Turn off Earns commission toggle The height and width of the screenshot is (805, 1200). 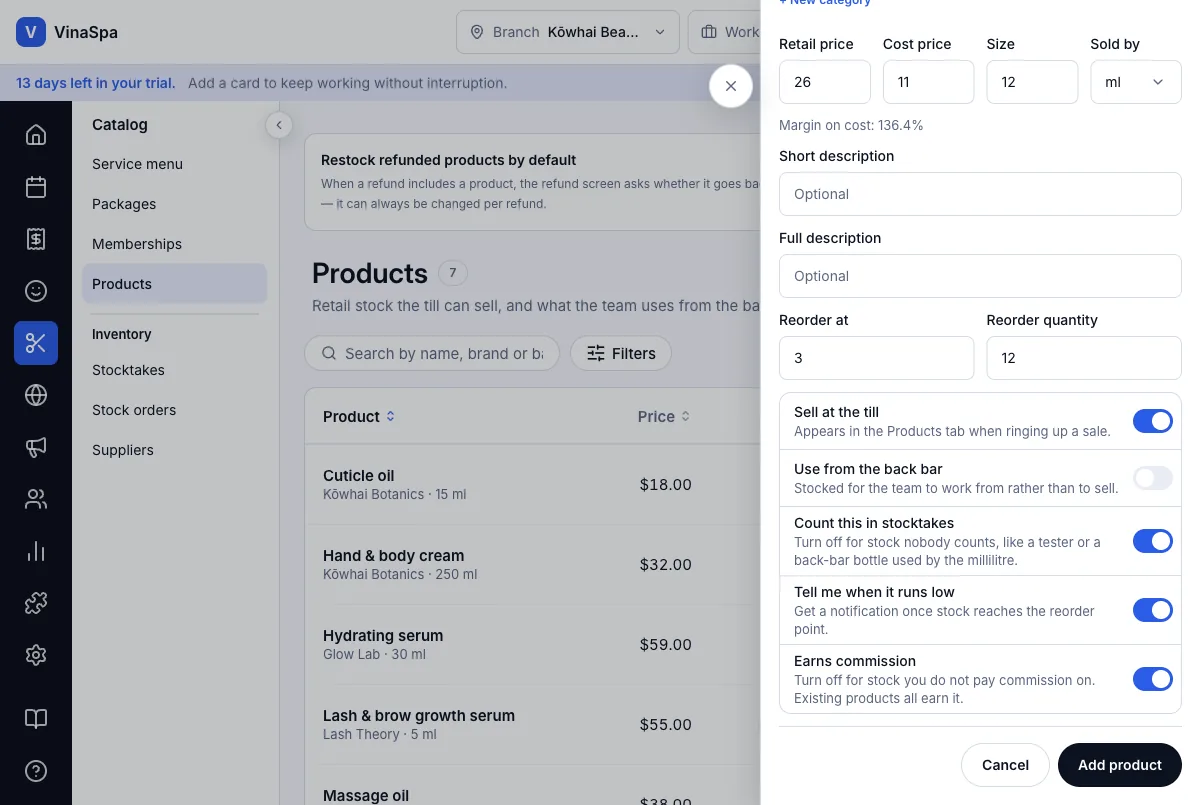1152,679
